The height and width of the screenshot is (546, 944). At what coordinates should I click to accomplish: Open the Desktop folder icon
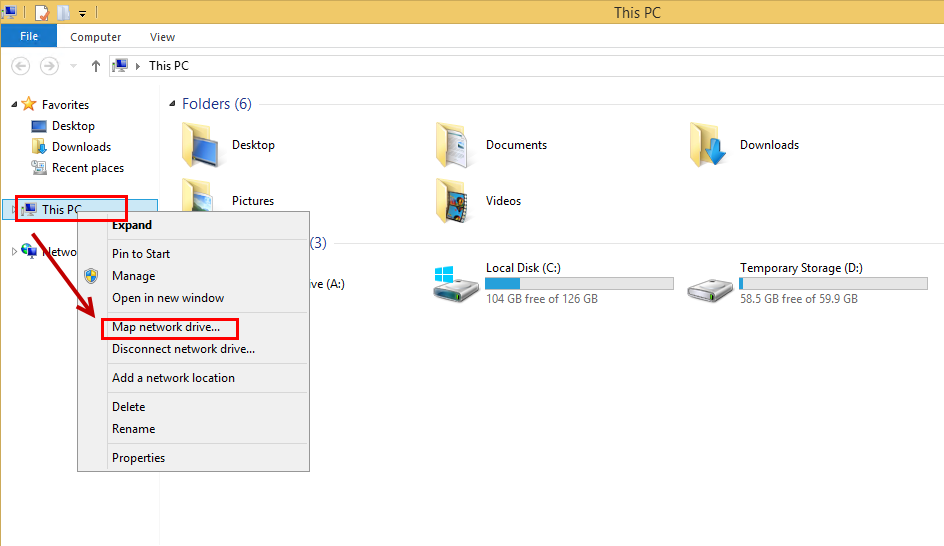coord(200,145)
